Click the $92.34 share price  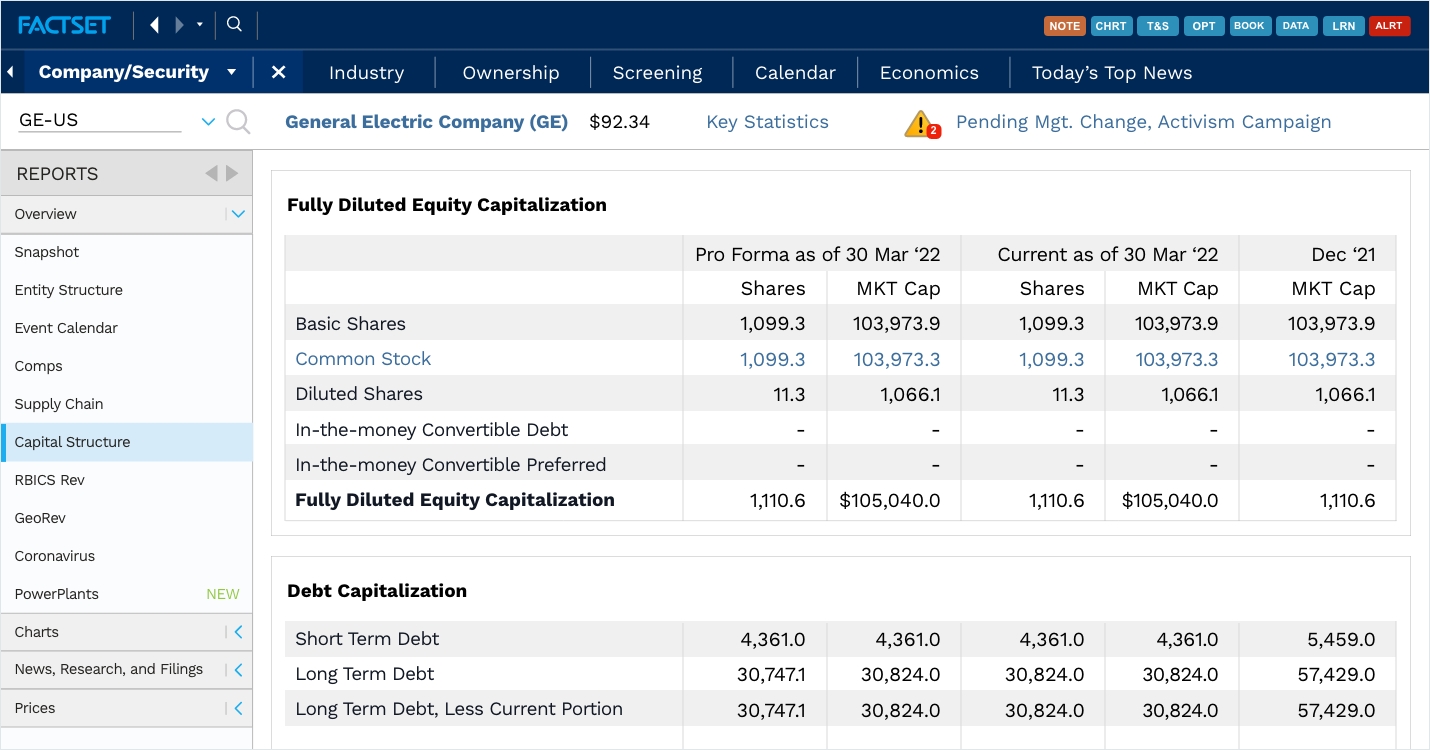pos(619,122)
